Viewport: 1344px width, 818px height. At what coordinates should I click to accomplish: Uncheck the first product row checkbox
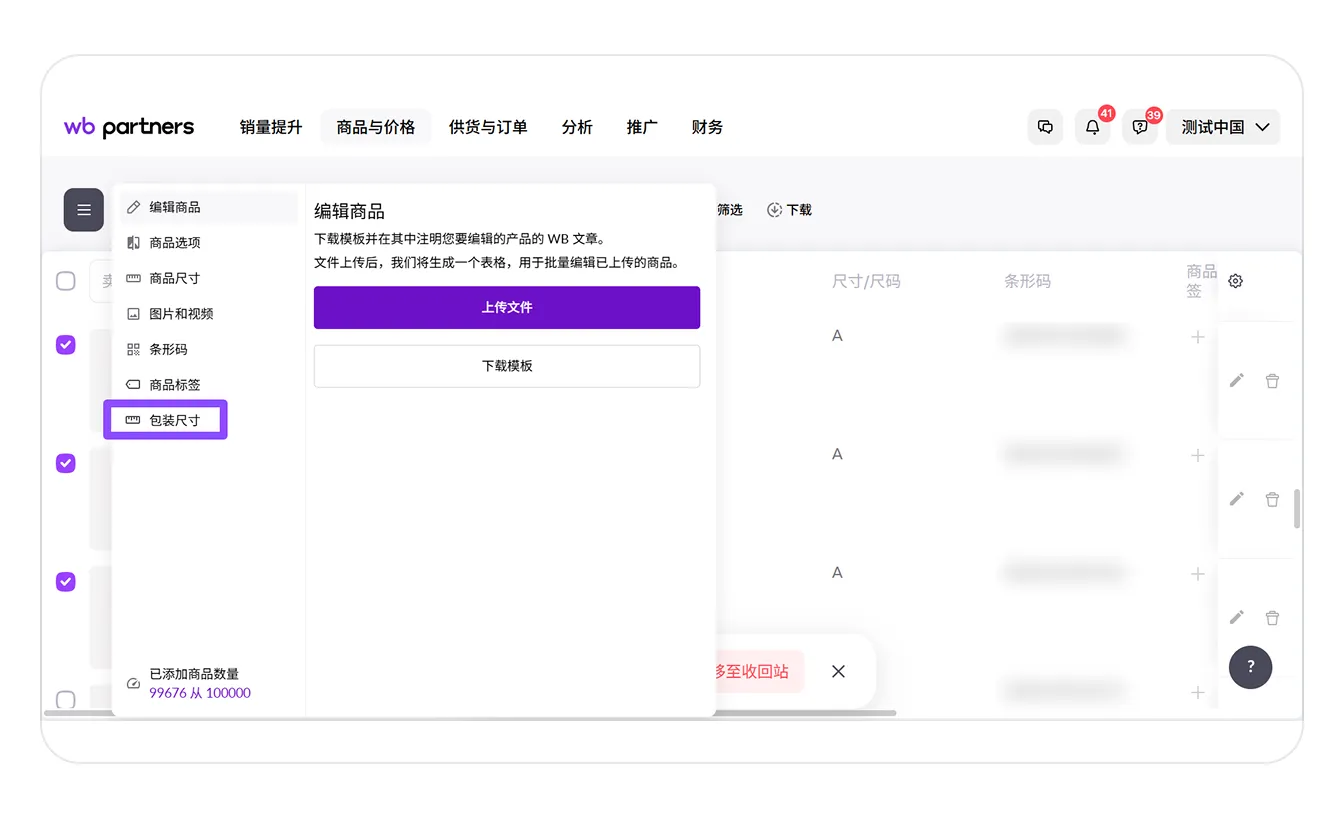pyautogui.click(x=66, y=345)
